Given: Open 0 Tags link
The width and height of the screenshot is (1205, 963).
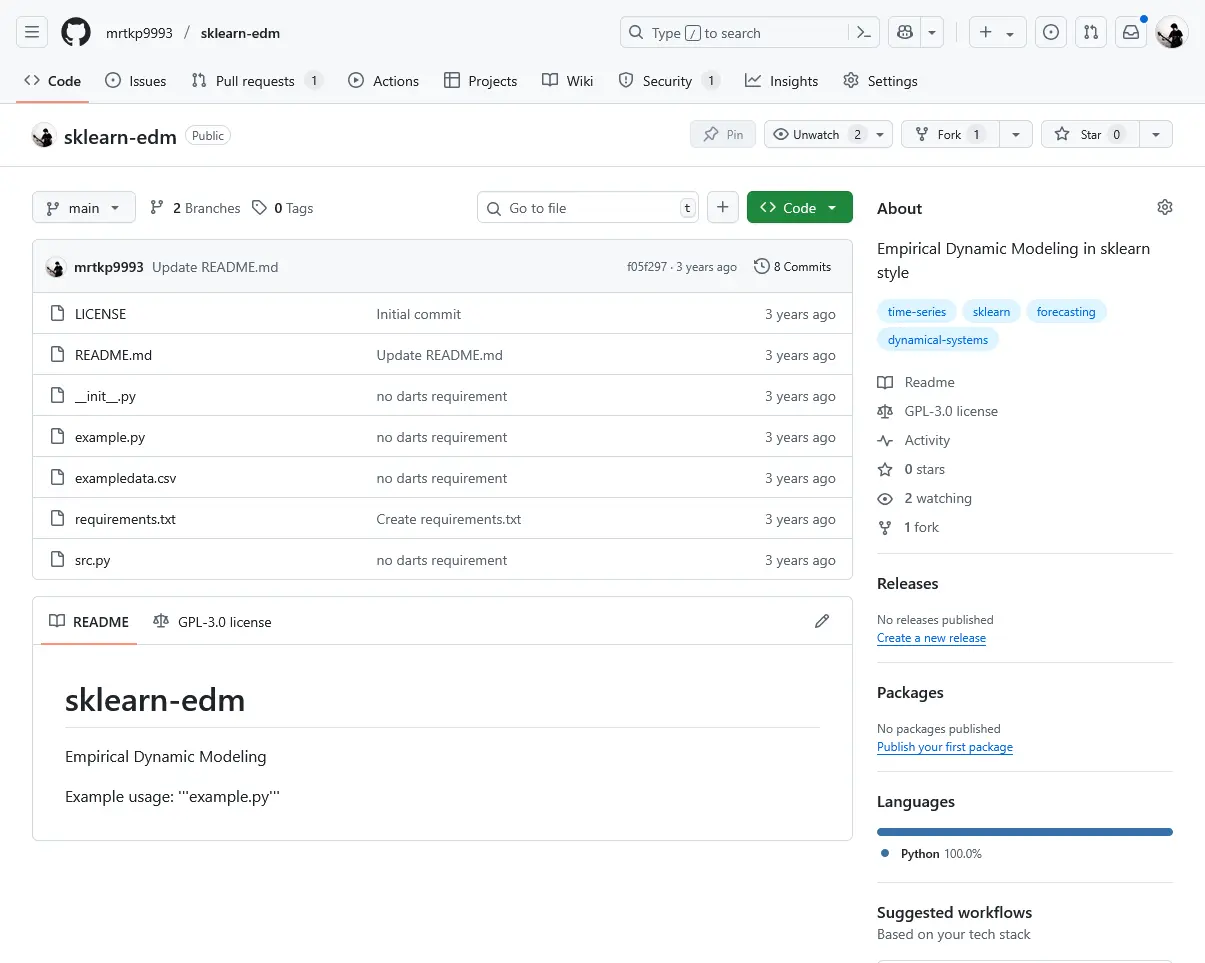Looking at the screenshot, I should pyautogui.click(x=283, y=208).
